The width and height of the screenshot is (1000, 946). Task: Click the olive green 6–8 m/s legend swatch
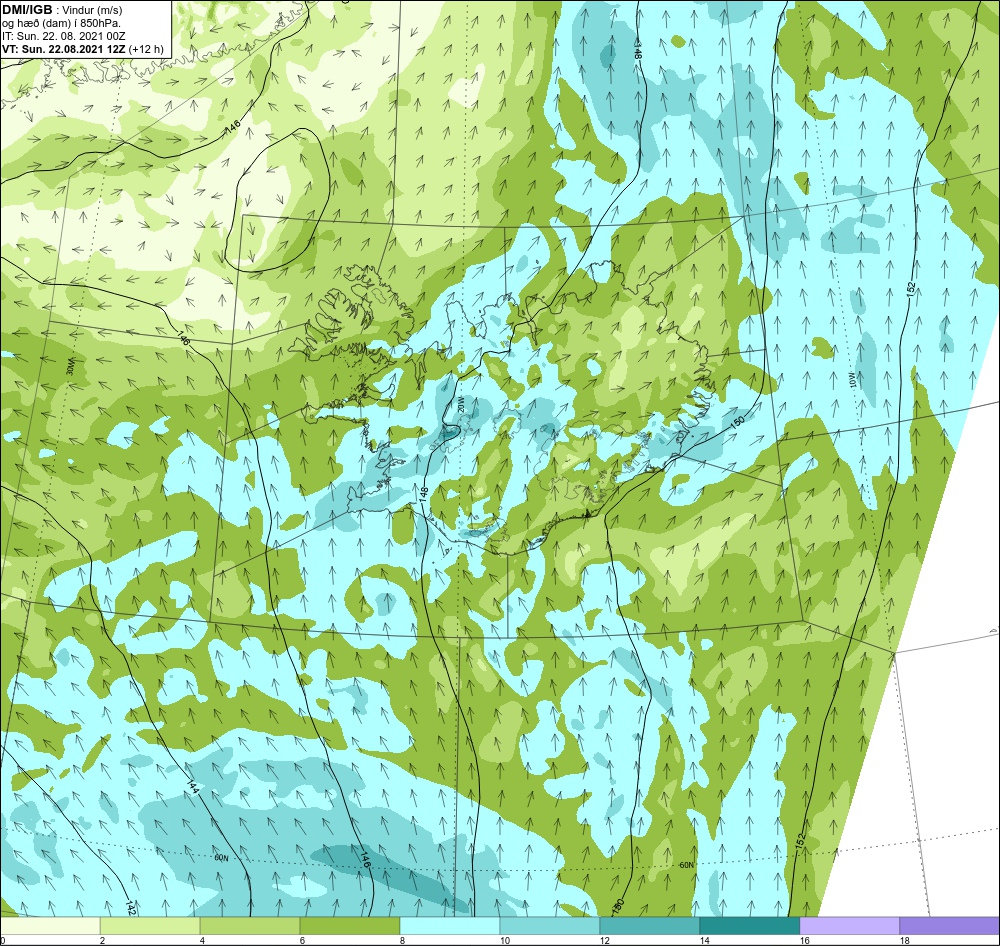(349, 926)
